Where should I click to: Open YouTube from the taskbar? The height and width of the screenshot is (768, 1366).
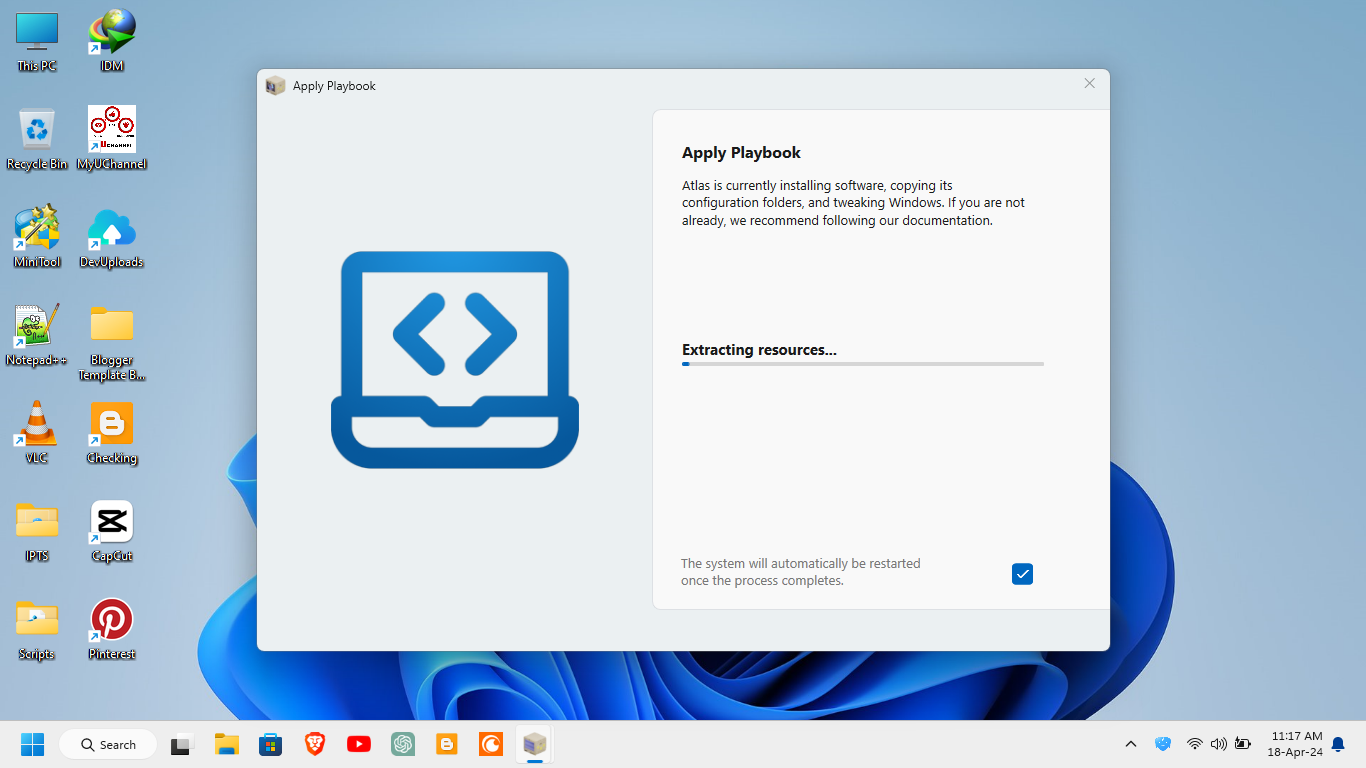click(x=359, y=744)
